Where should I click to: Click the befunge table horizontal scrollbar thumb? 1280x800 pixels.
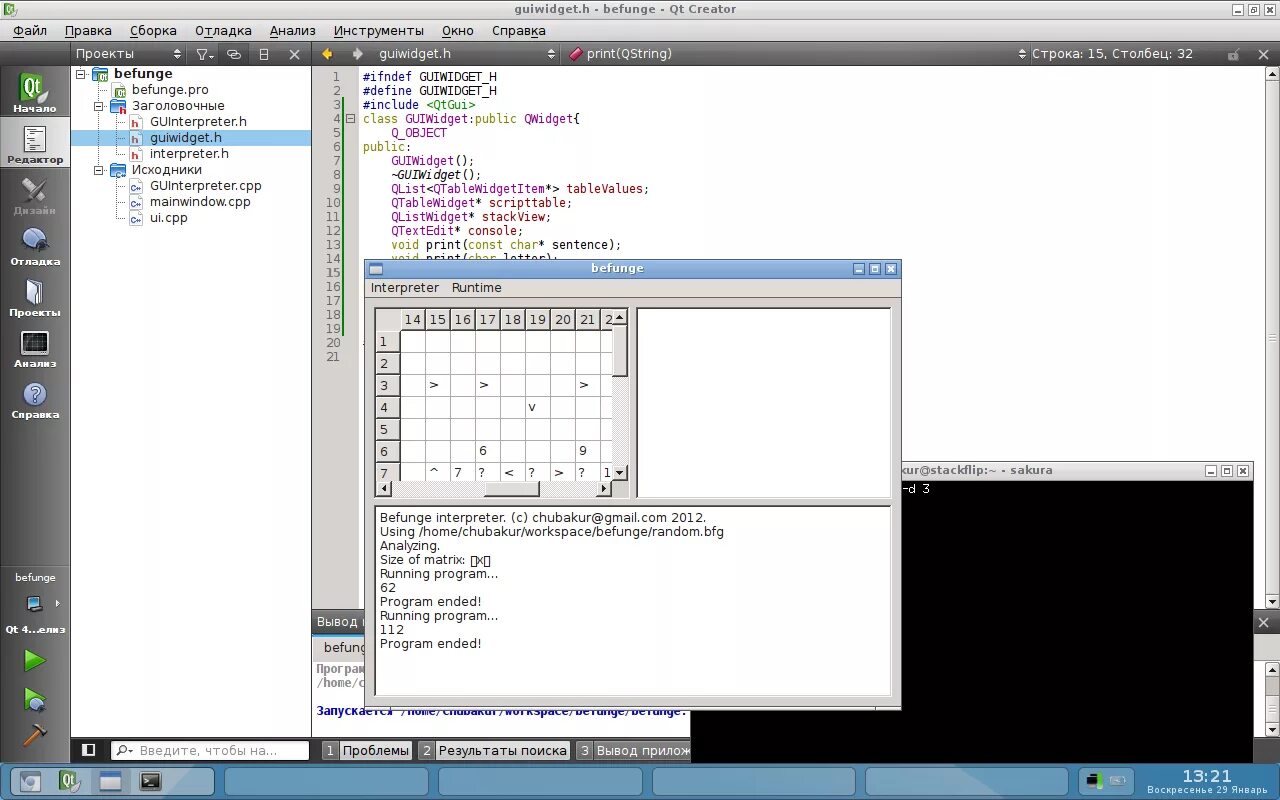tap(511, 489)
